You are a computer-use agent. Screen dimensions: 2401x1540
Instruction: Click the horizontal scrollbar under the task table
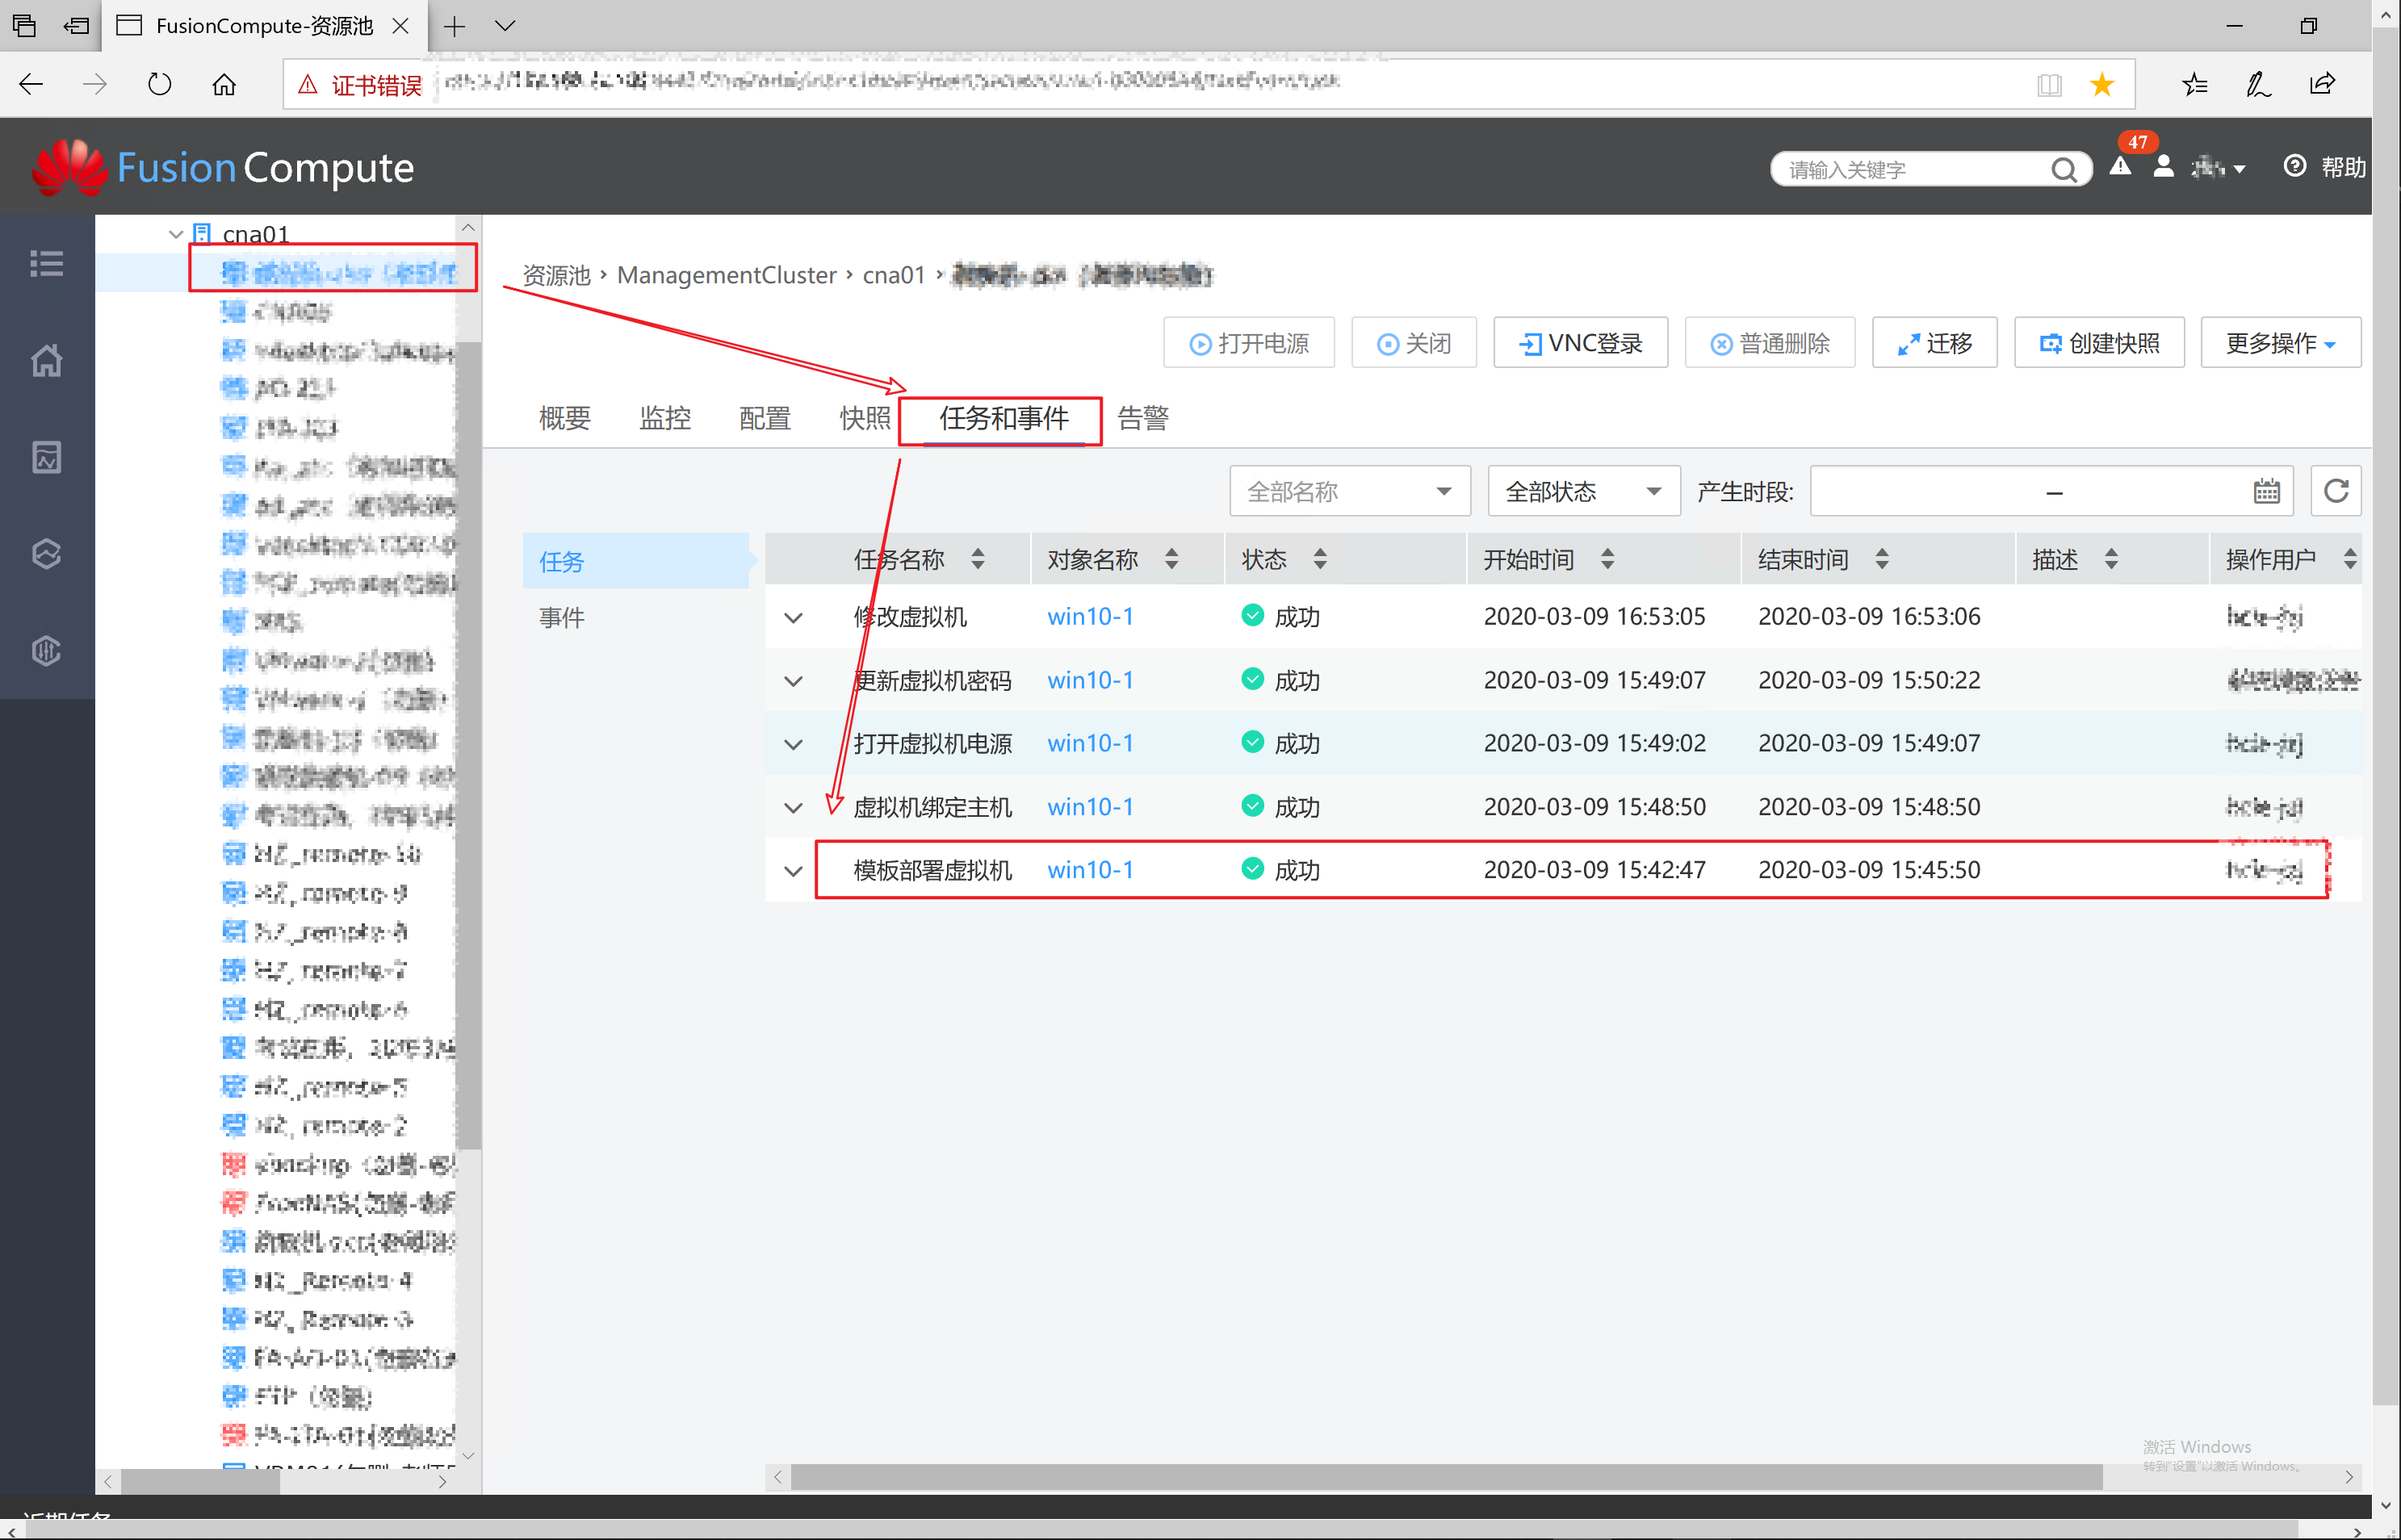1445,1477
